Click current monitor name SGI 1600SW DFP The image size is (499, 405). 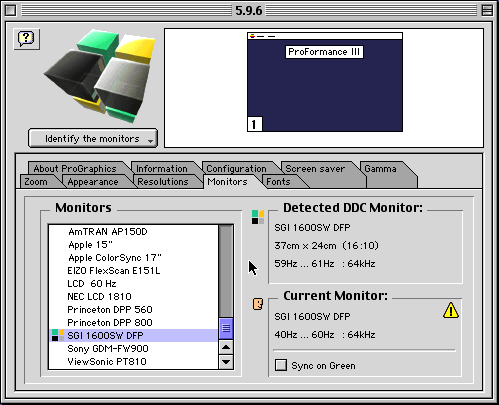(312, 316)
